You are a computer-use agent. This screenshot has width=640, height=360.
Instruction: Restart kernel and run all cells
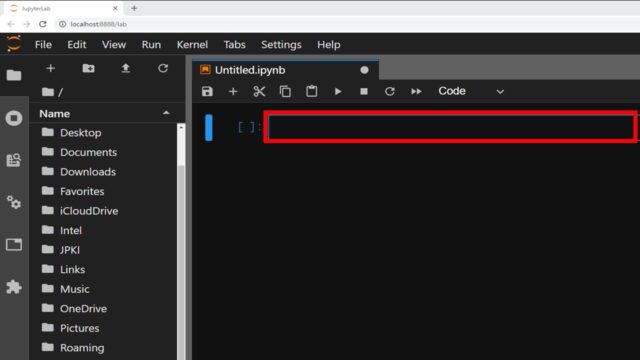(416, 91)
